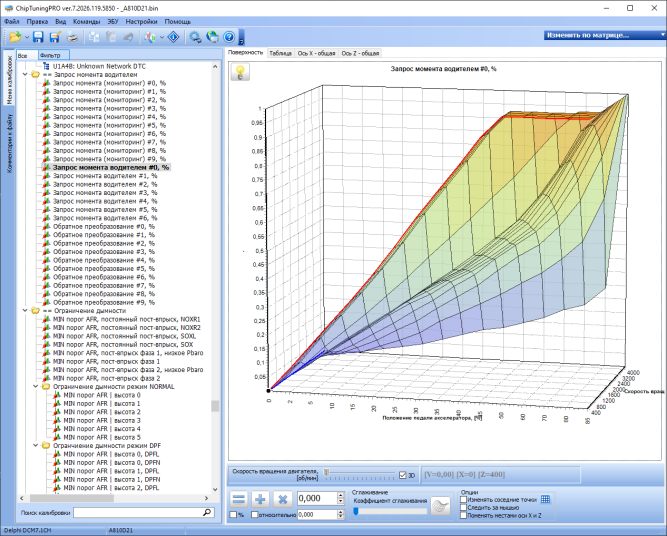This screenshot has width=667, height=536.
Task: Click the engine speed slider handle
Action: point(326,472)
